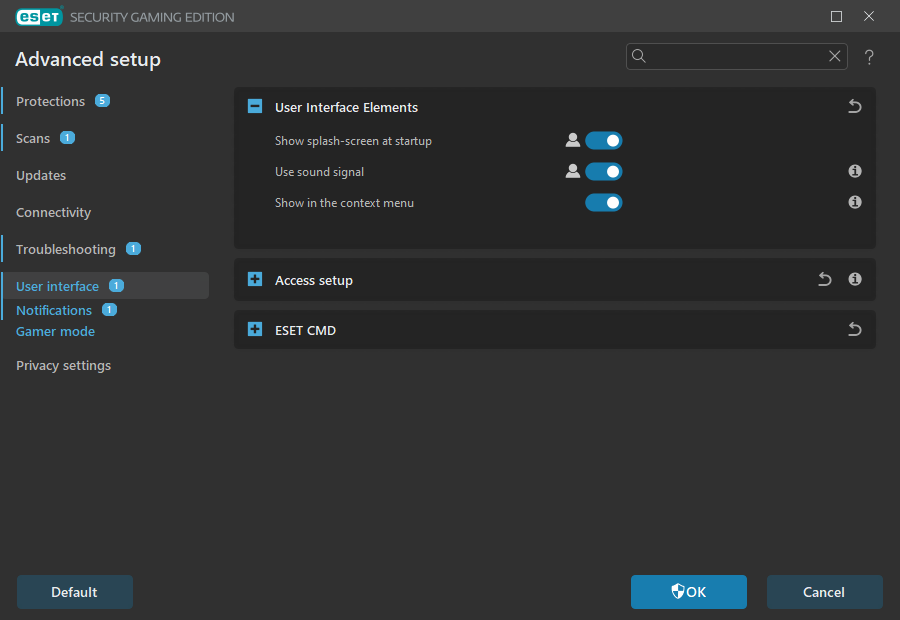Click the User interface badge showing 1

116,285
